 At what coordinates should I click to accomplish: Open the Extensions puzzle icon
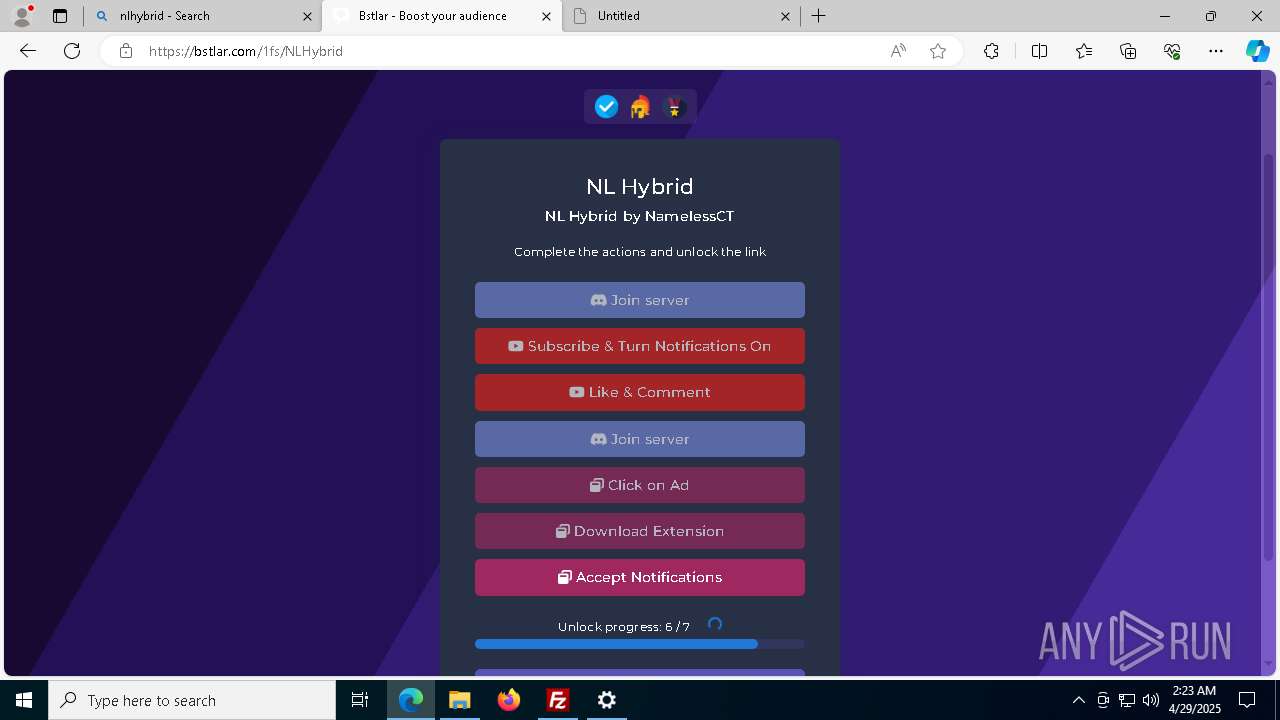tap(991, 51)
